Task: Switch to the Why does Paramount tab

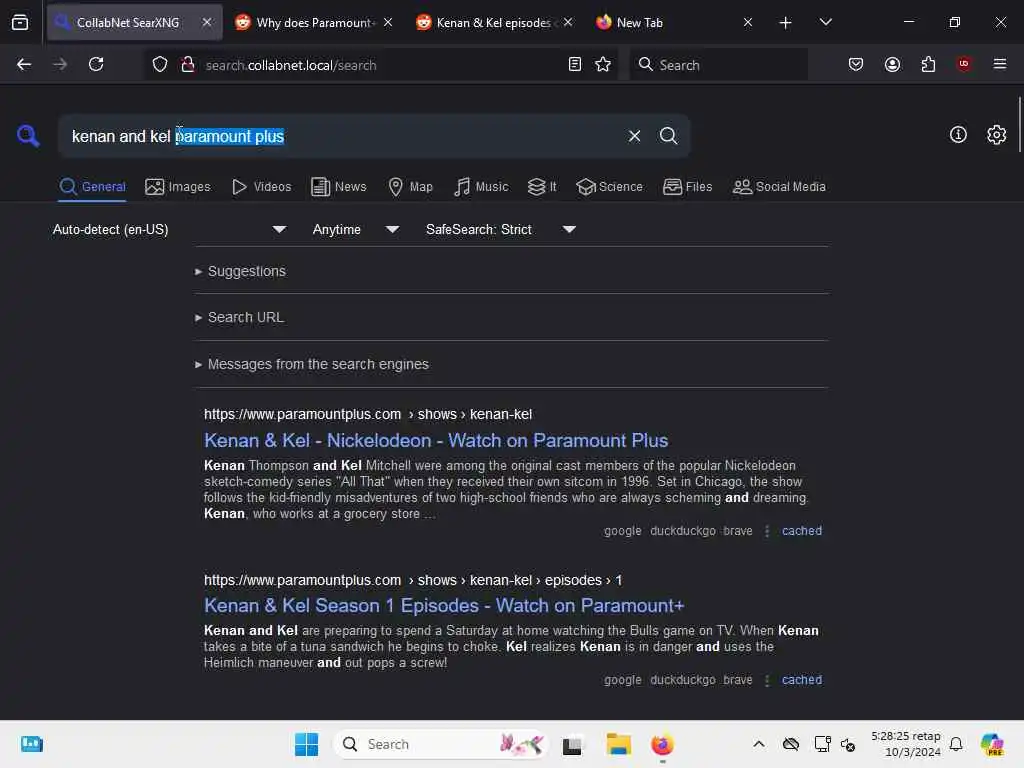Action: click(x=314, y=23)
